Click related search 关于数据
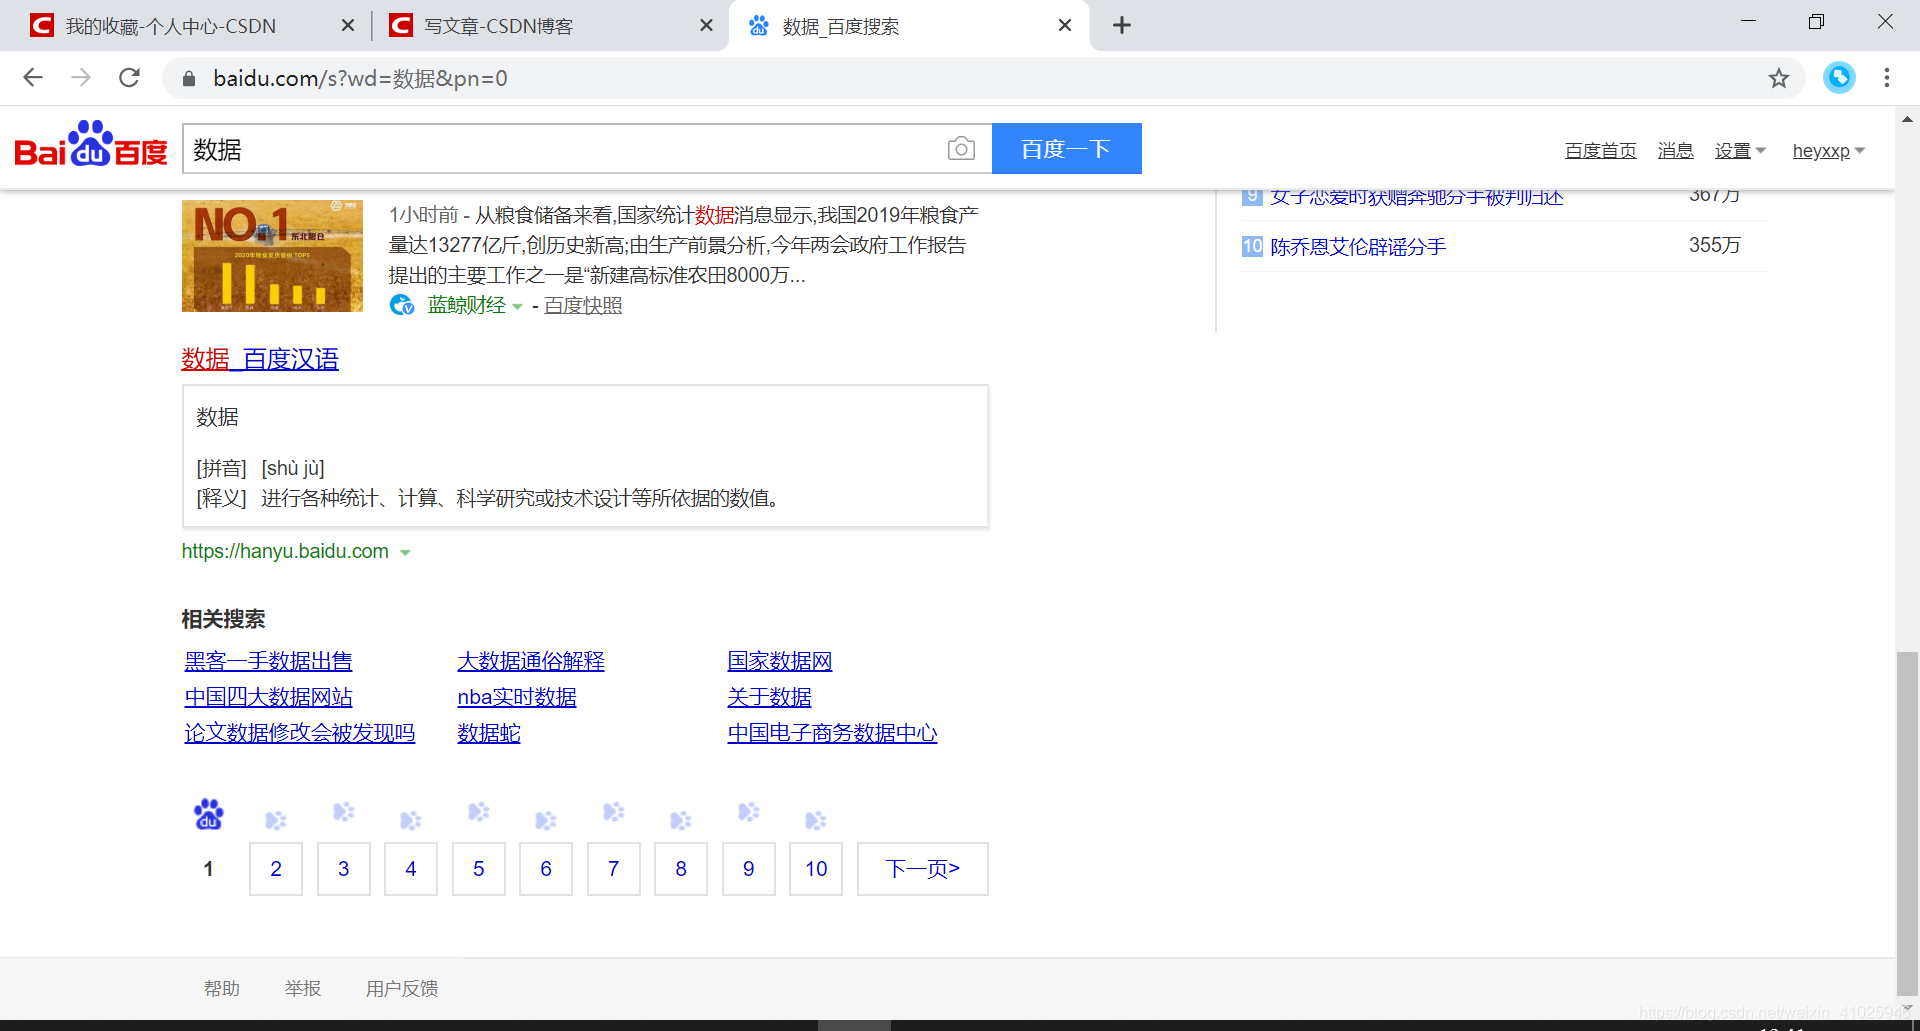 tap(769, 697)
